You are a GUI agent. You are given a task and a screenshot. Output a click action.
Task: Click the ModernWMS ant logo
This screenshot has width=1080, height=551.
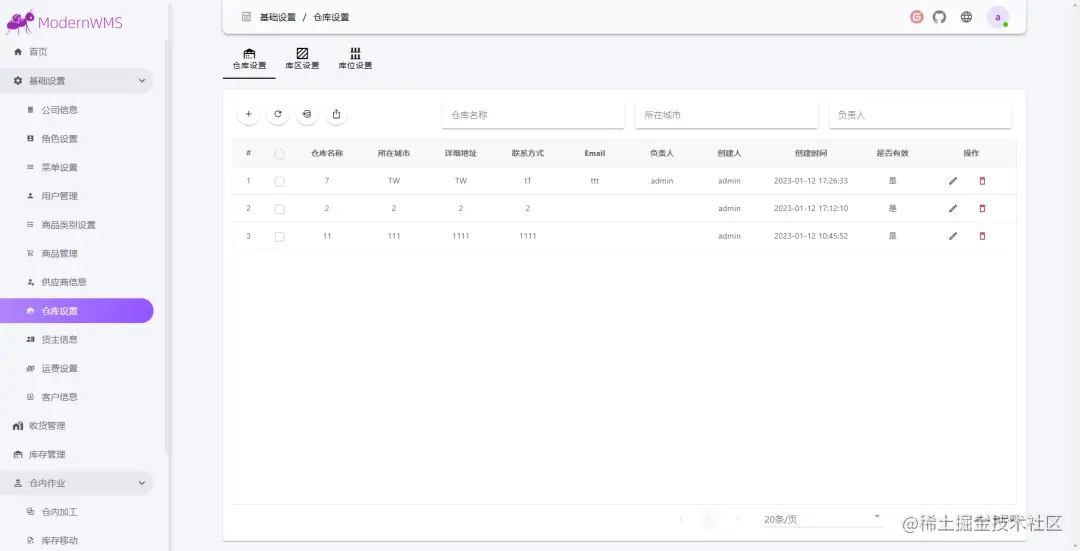pos(20,22)
